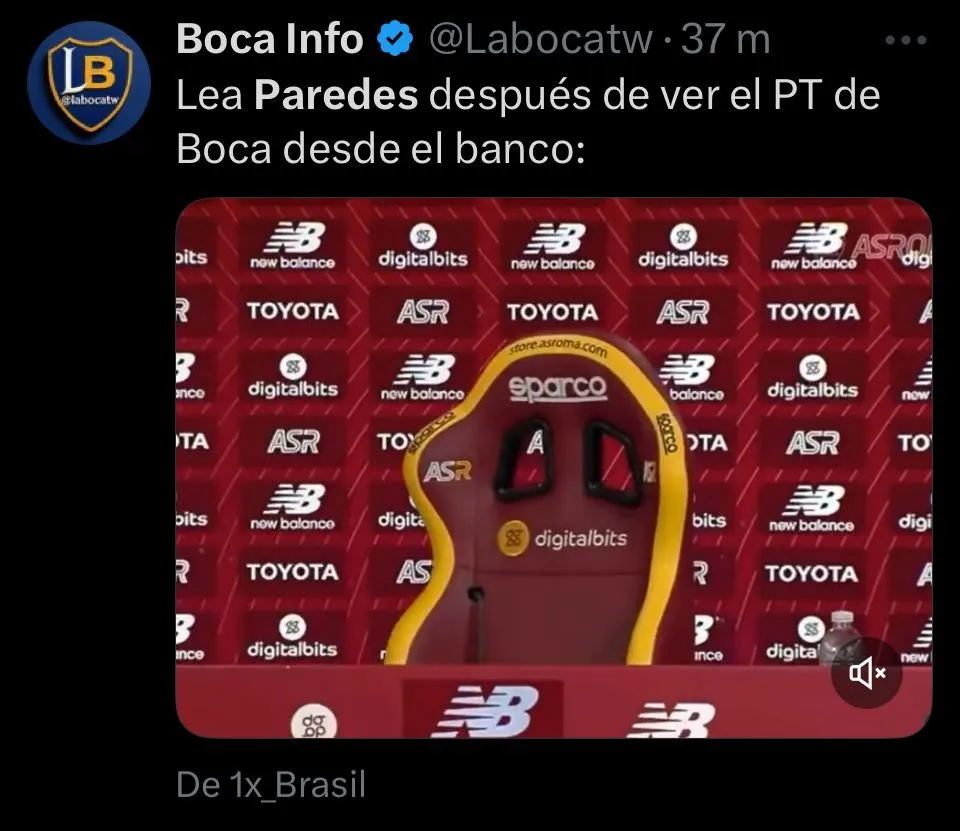
Task: Click the store.asroma.com text on the chair
Action: click(558, 348)
